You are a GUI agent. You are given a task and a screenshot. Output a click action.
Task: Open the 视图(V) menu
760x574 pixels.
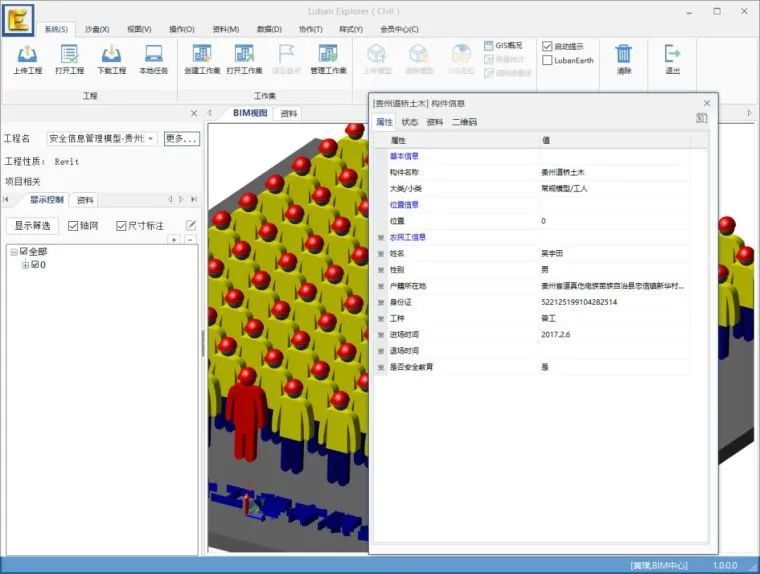click(139, 29)
